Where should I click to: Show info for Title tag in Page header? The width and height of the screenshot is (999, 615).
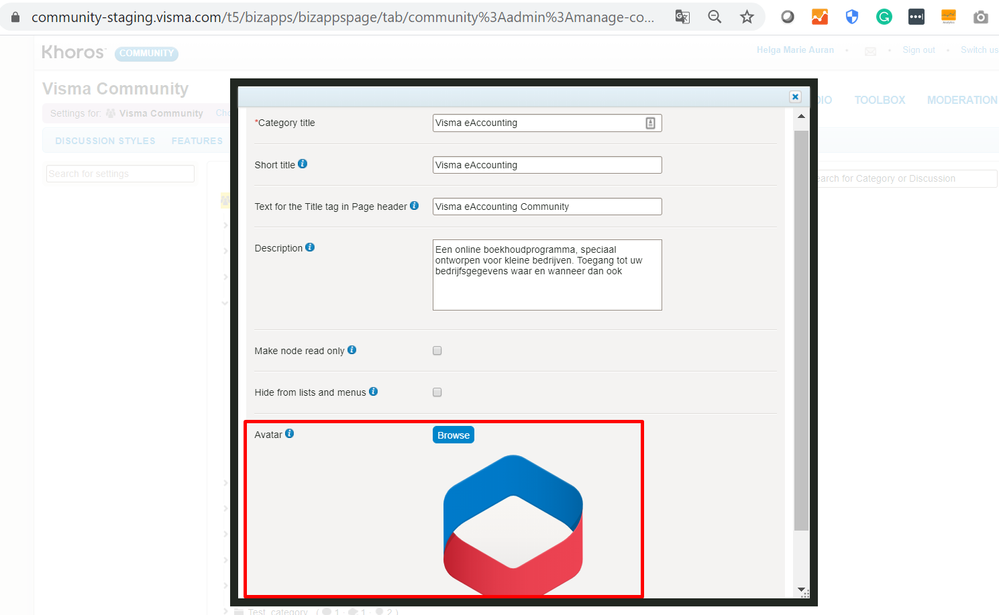click(414, 205)
